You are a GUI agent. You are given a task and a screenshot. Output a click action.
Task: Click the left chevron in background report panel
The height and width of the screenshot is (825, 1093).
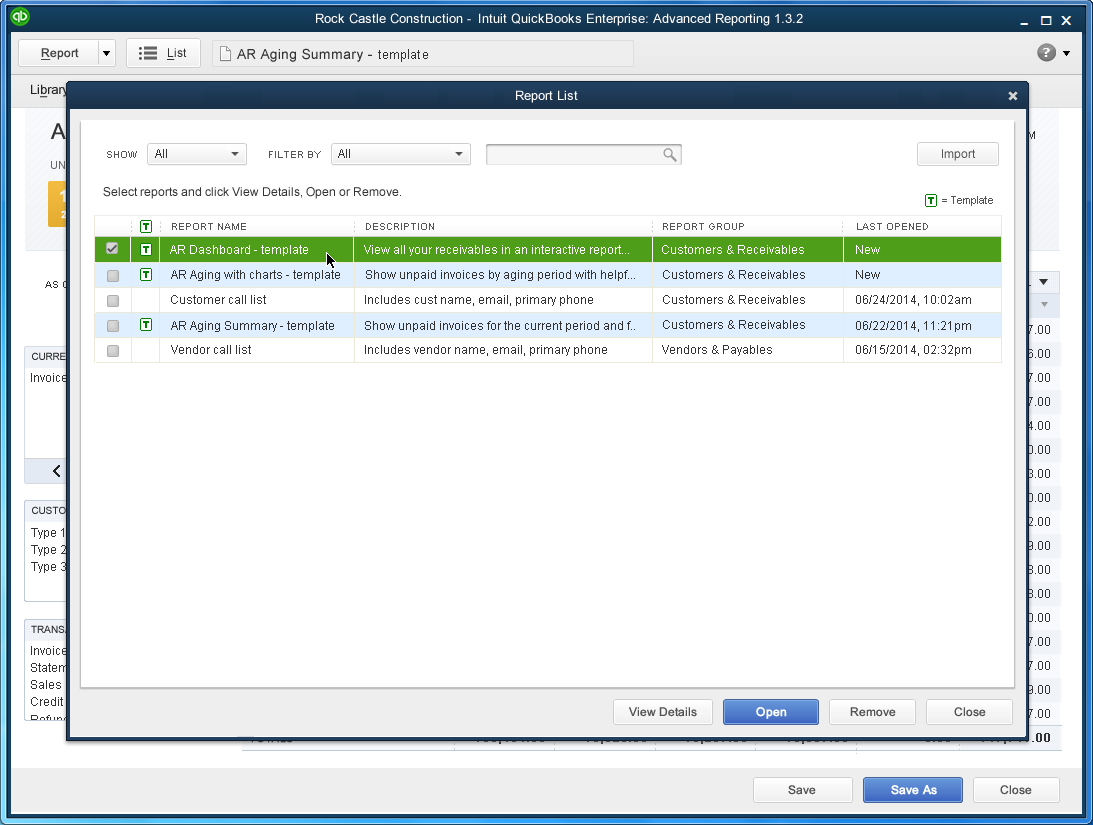coord(56,471)
